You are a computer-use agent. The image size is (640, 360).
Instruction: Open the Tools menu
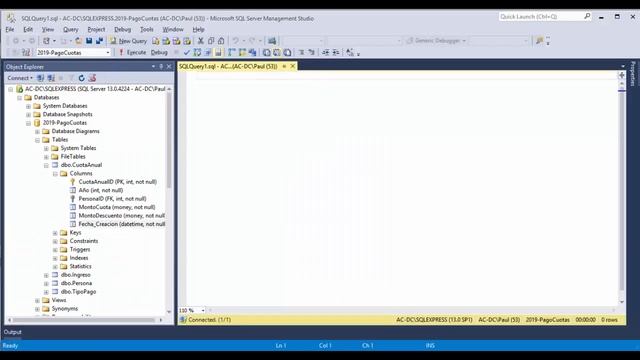coord(147,29)
